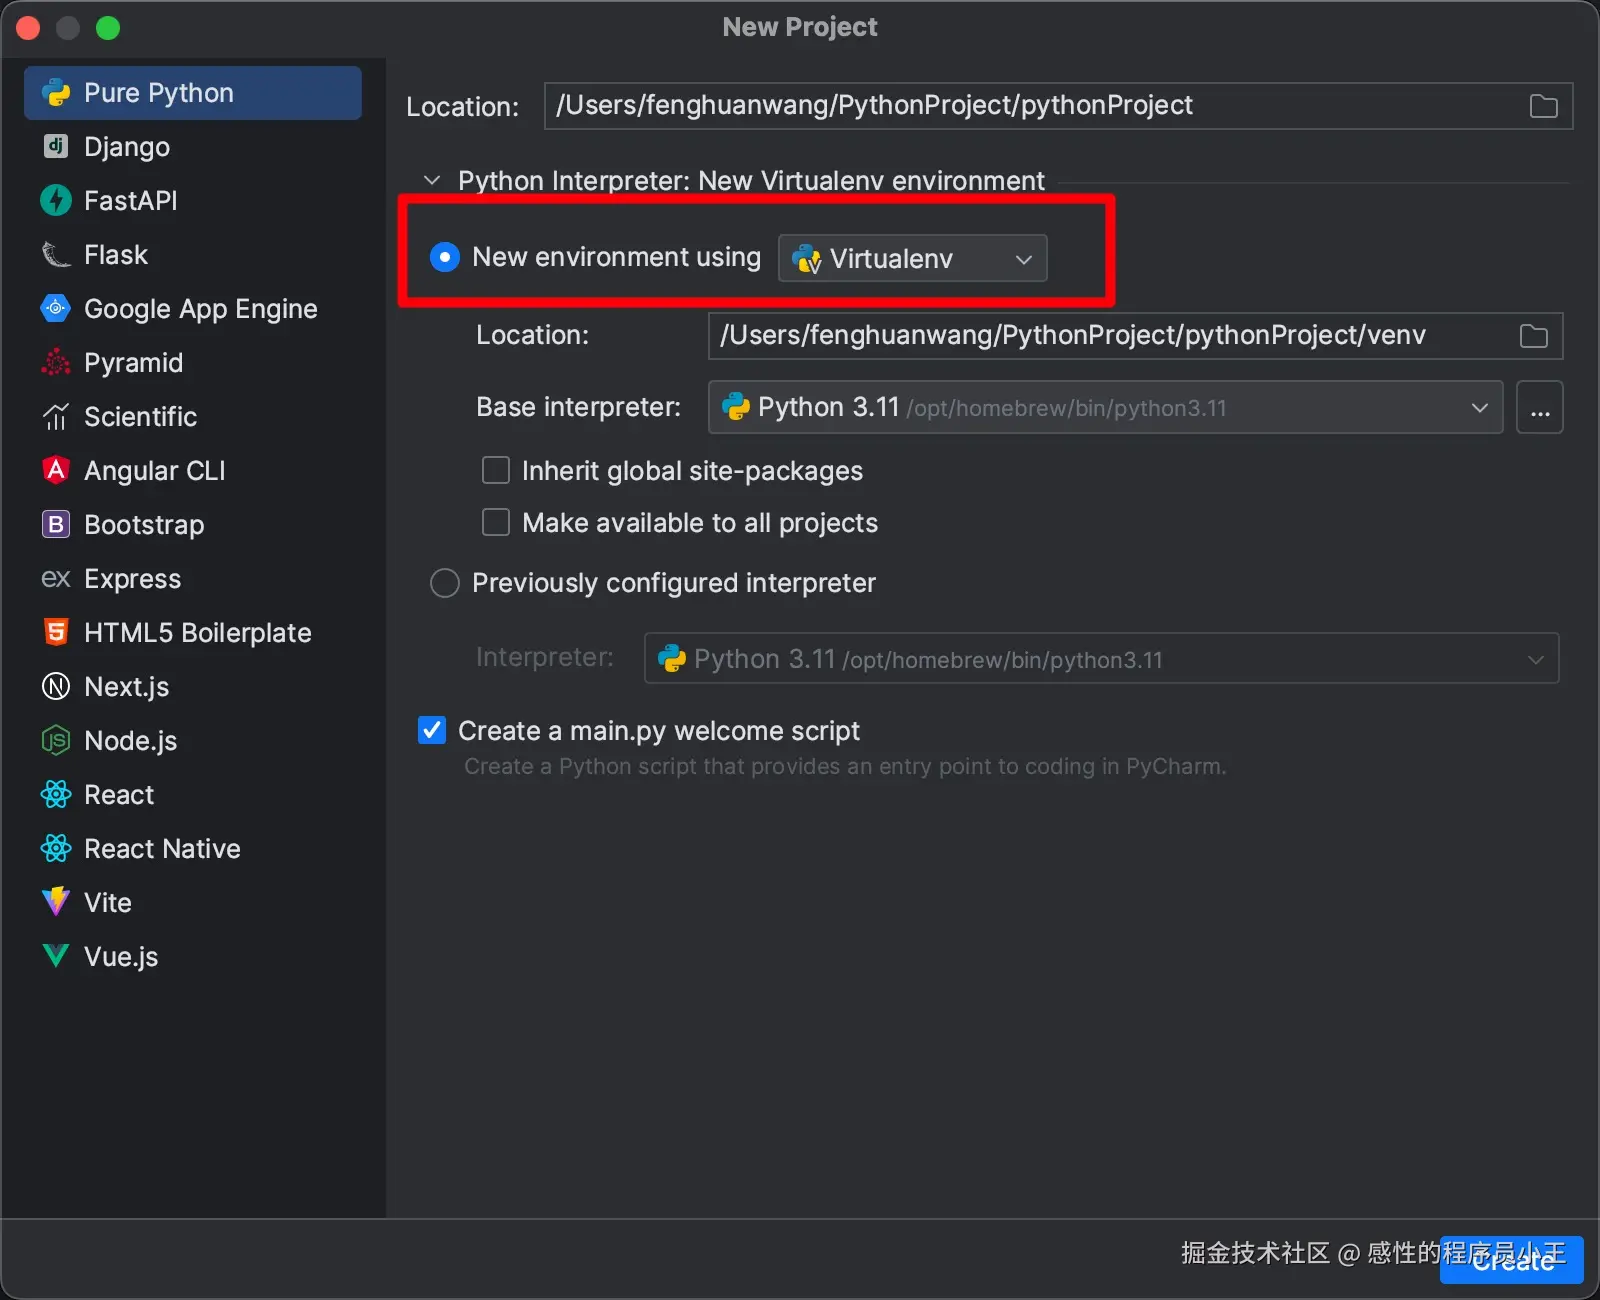Uncheck Create a main.py welcome script

(432, 730)
